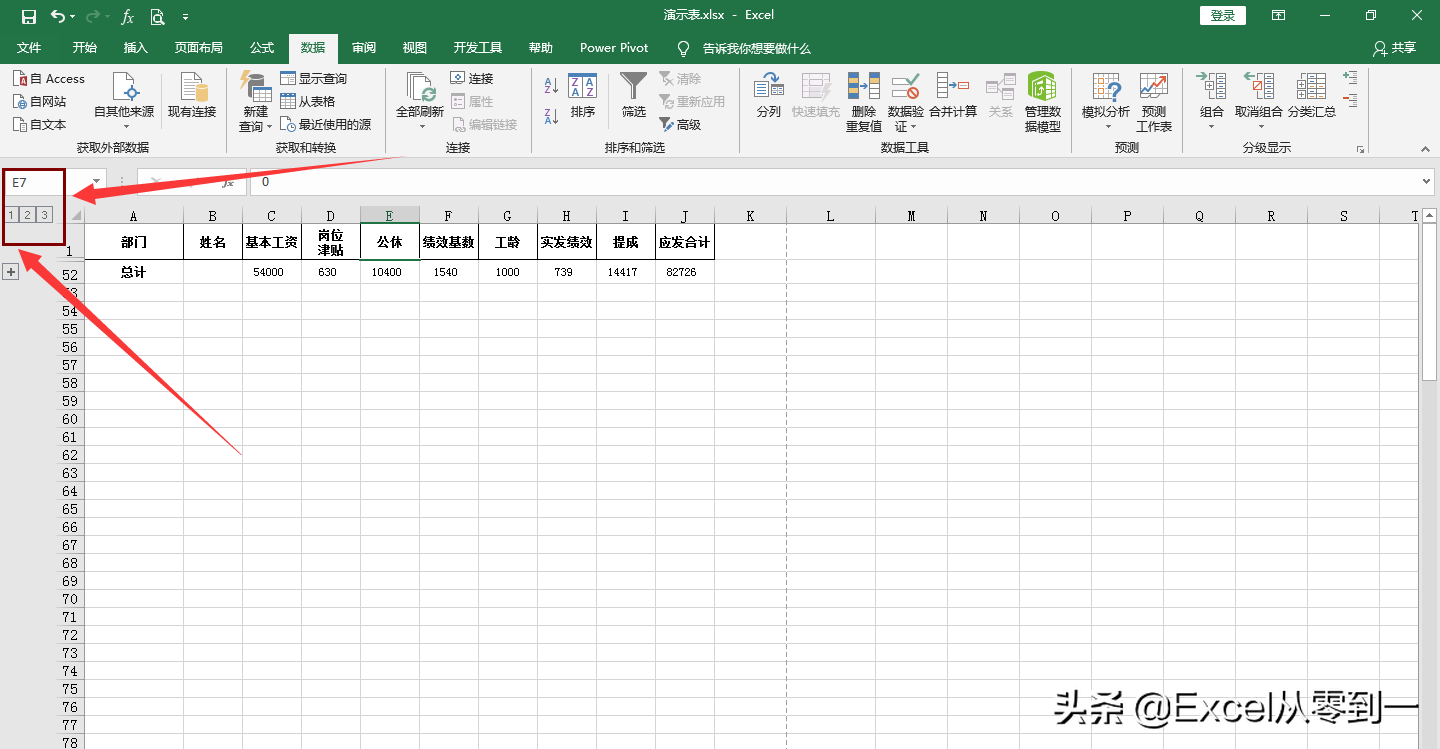Open the Sort (排序) dialog
This screenshot has width=1440, height=749.
point(582,96)
